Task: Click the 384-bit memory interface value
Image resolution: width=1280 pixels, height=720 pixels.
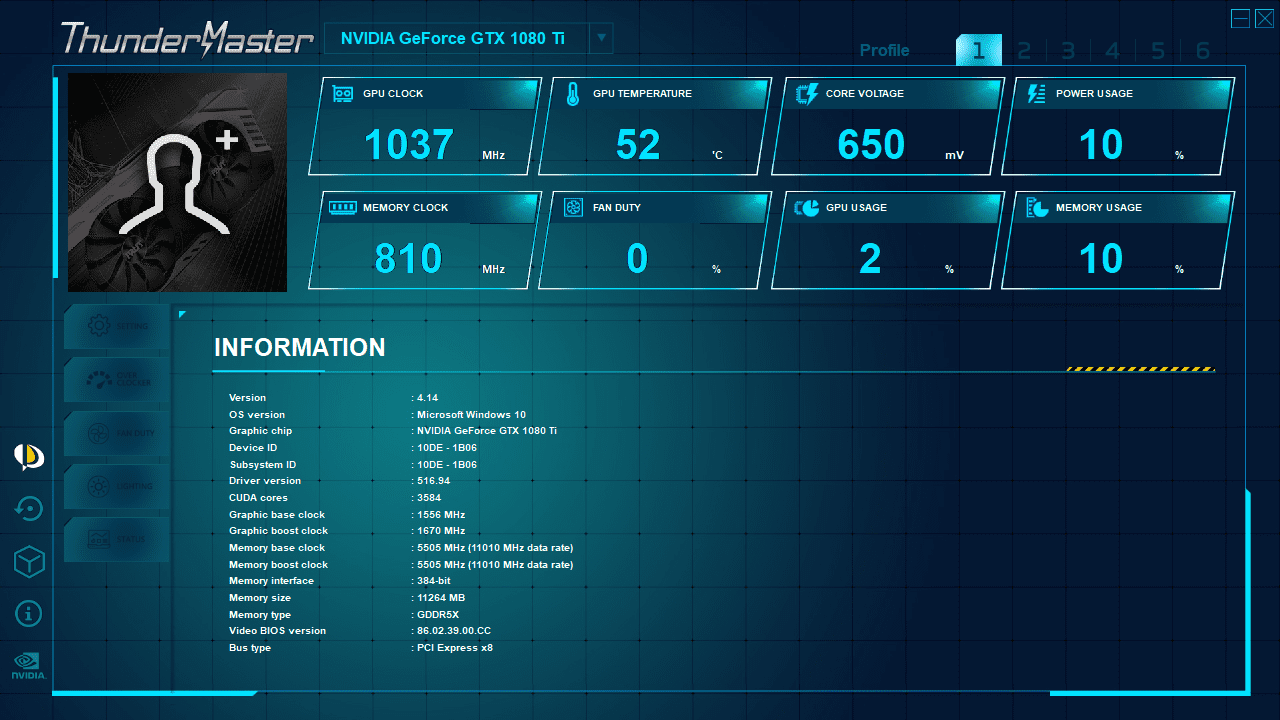Action: pos(434,581)
